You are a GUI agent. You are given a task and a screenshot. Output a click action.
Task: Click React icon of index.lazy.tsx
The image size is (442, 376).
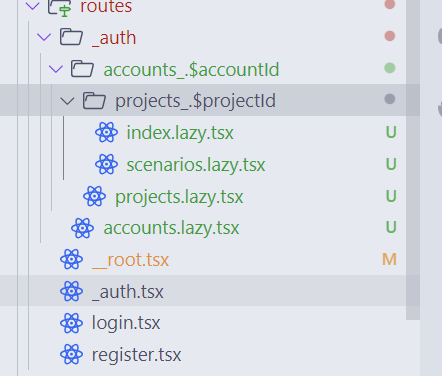(x=106, y=132)
